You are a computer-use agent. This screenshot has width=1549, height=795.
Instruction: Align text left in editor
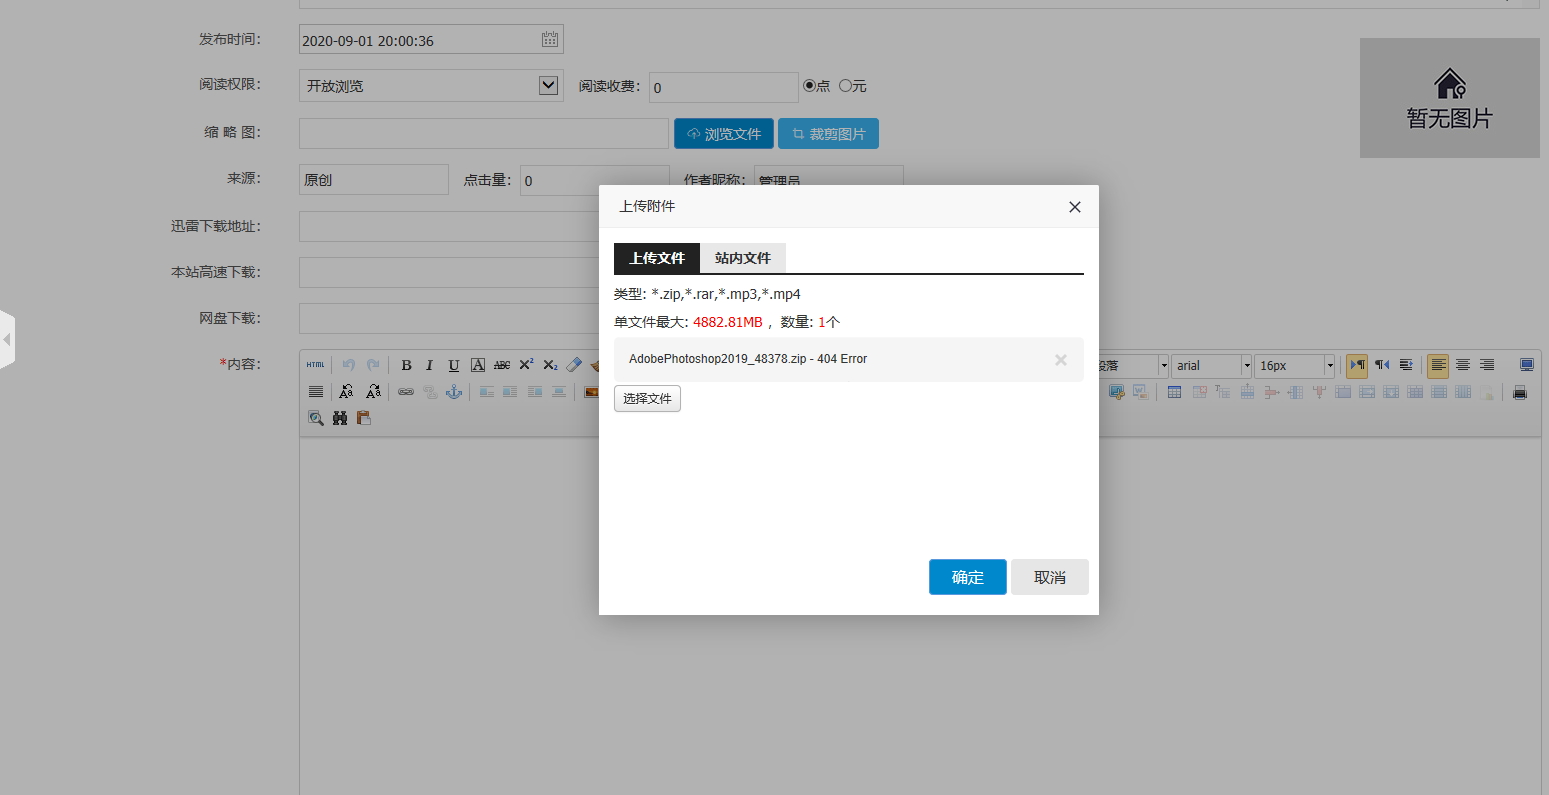(x=1438, y=365)
